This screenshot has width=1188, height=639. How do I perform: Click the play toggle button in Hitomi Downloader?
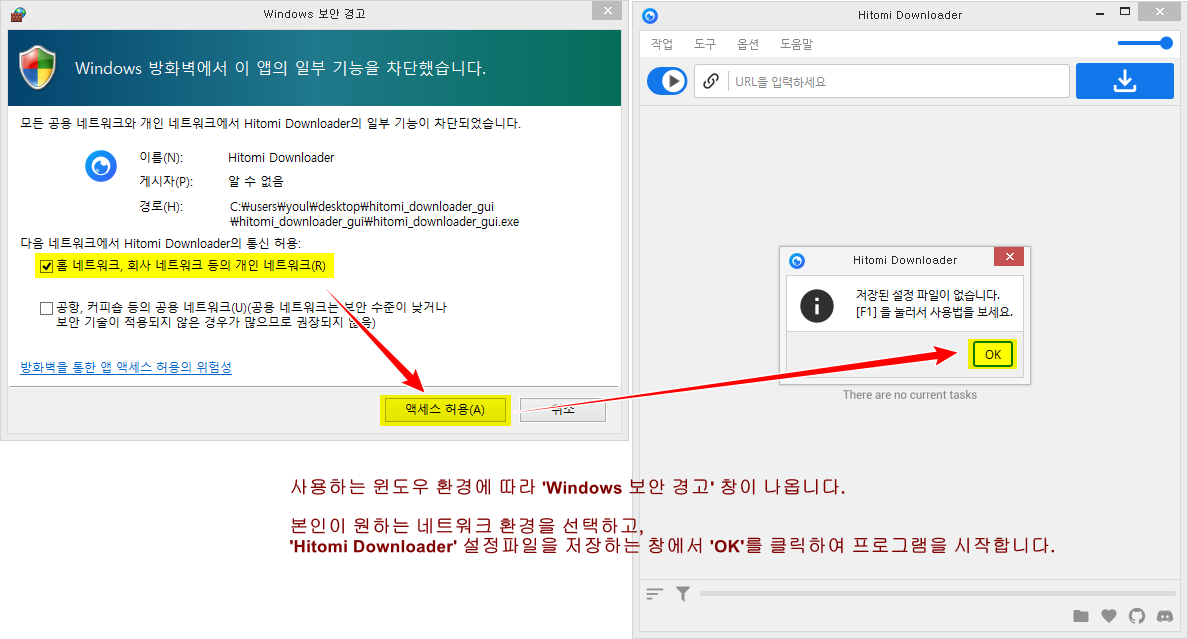[667, 81]
